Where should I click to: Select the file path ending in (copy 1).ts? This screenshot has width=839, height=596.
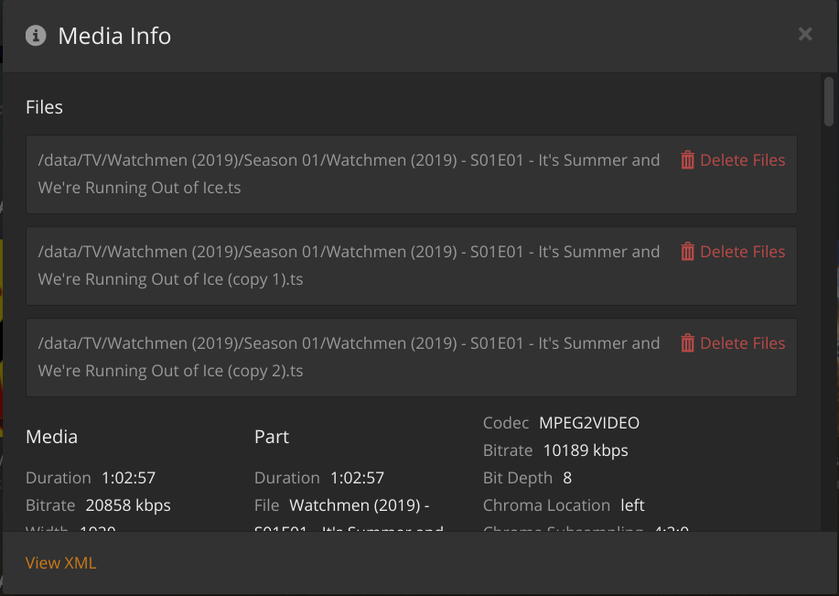pyautogui.click(x=349, y=265)
